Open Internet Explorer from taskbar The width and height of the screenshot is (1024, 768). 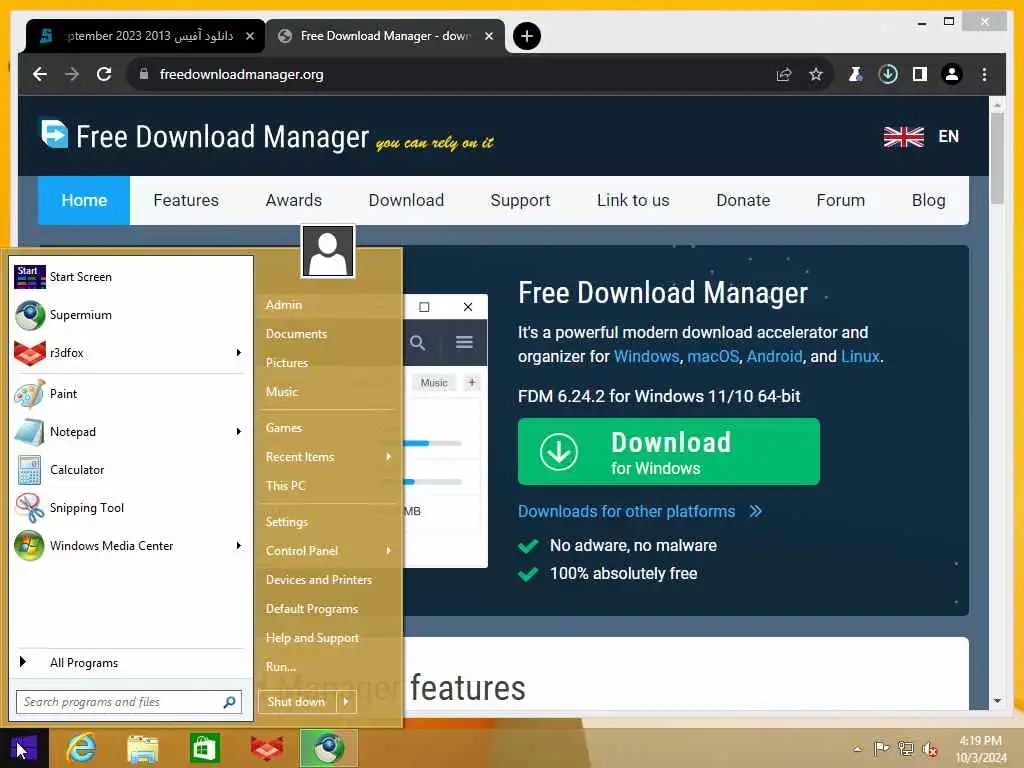82,748
